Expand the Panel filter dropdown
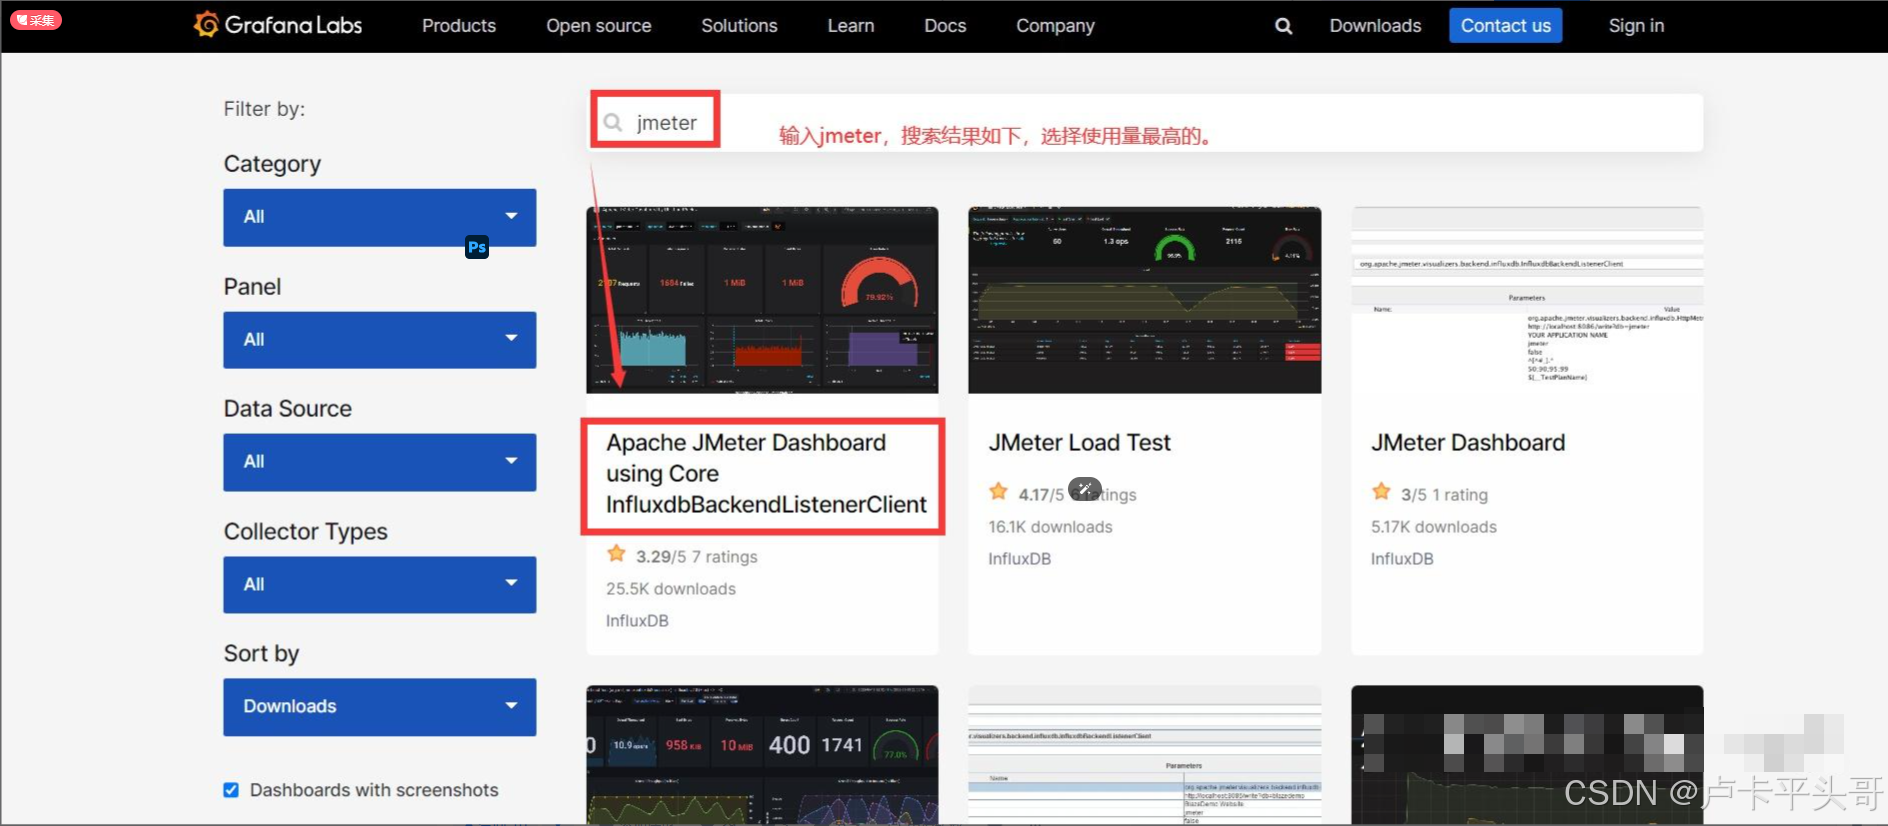The height and width of the screenshot is (826, 1888). pos(380,340)
